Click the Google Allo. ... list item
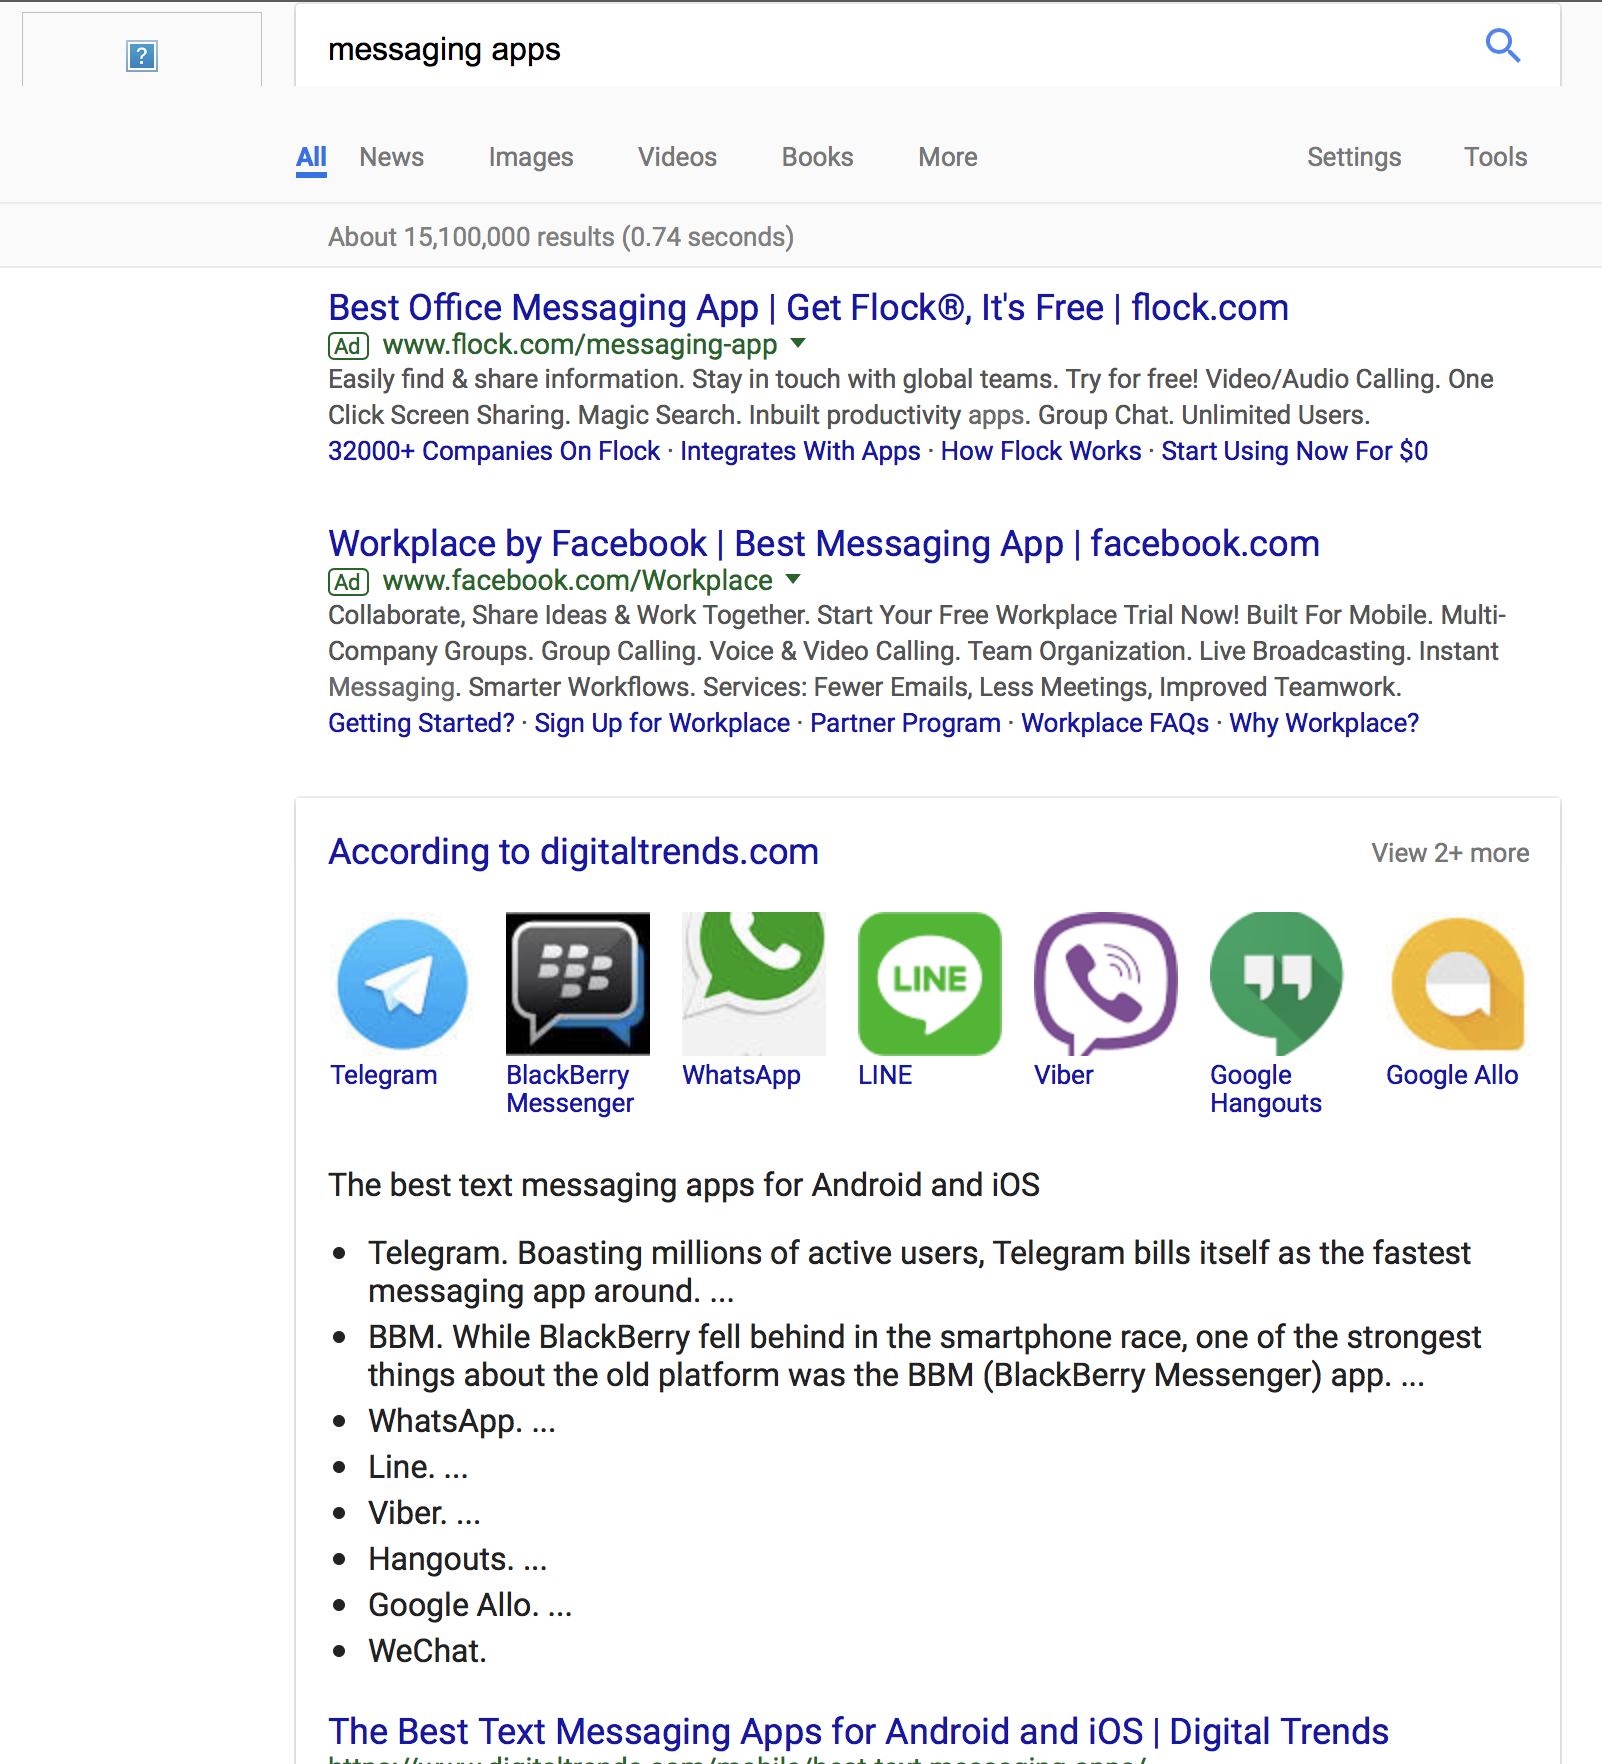 coord(470,1605)
